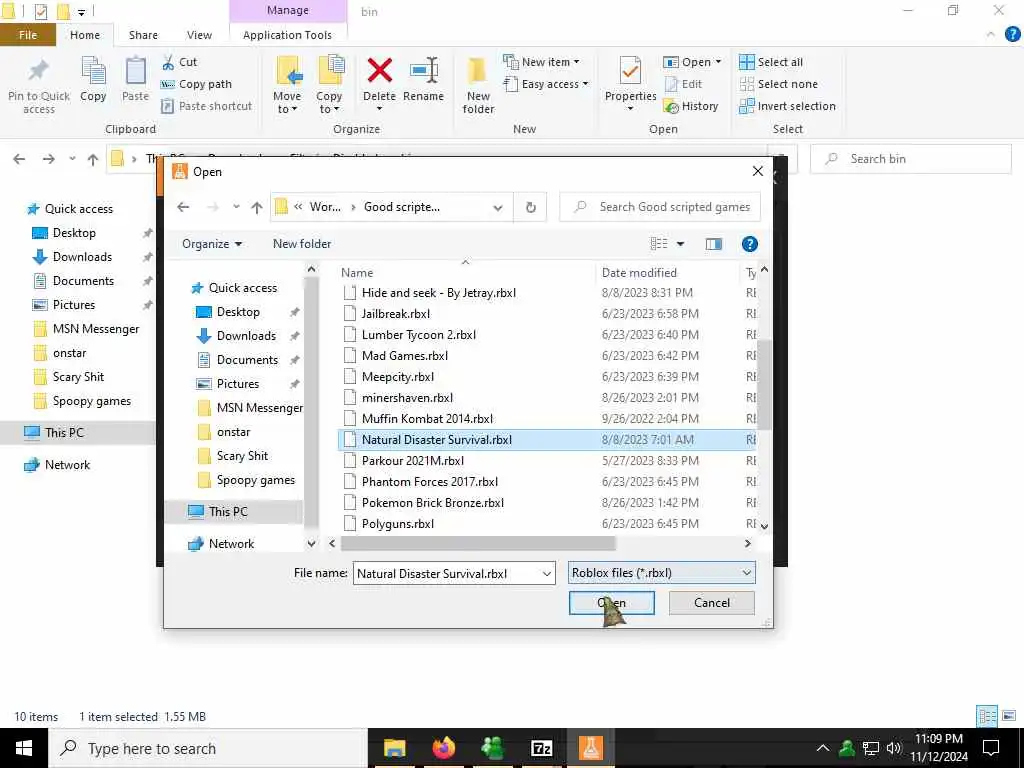This screenshot has width=1024, height=768.
Task: Click the Manage contextual tab
Action: tap(288, 10)
